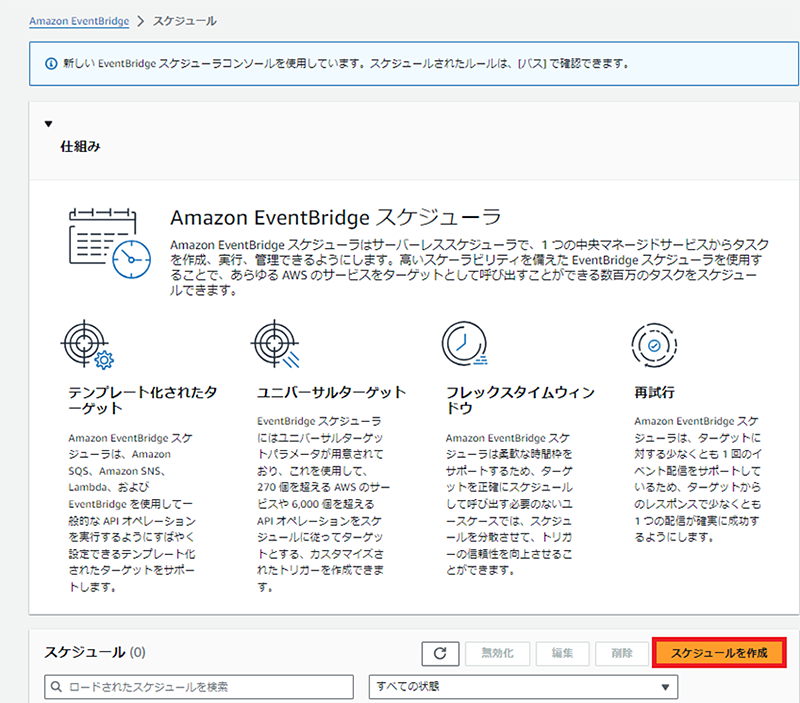Screen dimensions: 800x703
Task: Click the templated target icon with gear
Action: pyautogui.click(x=87, y=344)
